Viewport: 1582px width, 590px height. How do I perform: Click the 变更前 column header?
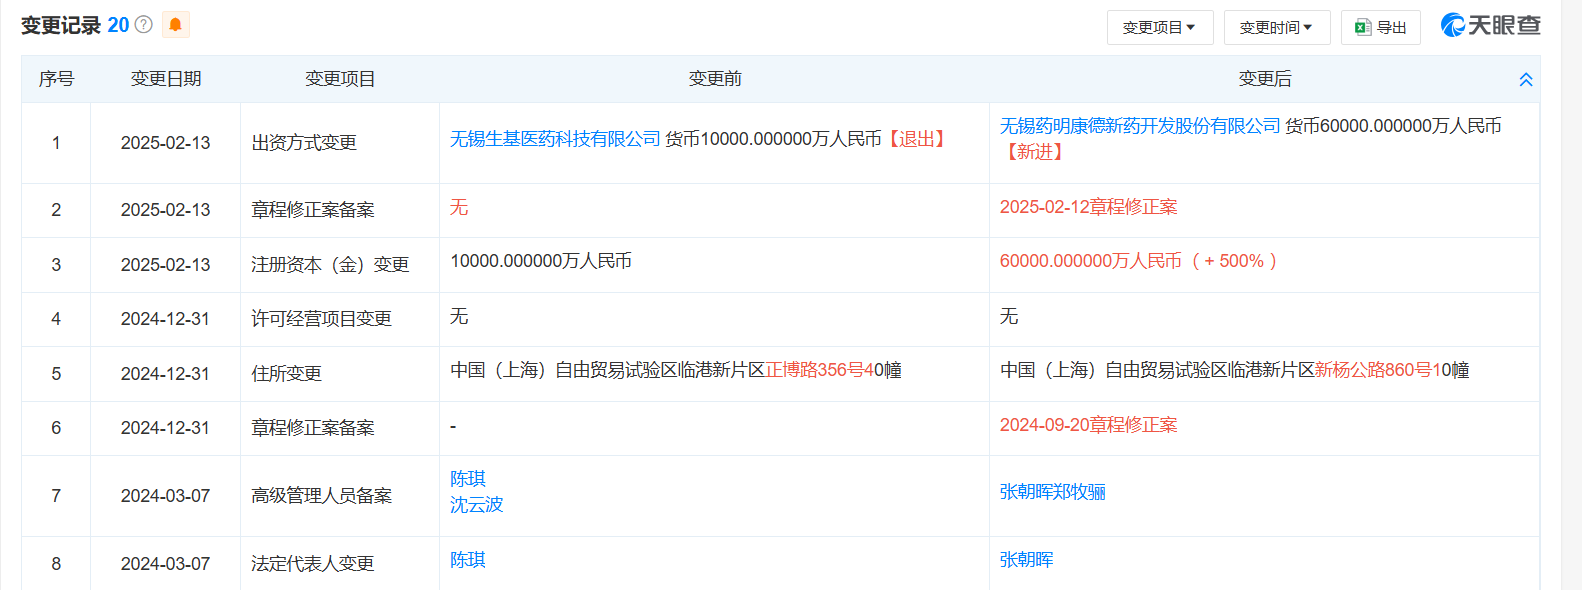[715, 79]
